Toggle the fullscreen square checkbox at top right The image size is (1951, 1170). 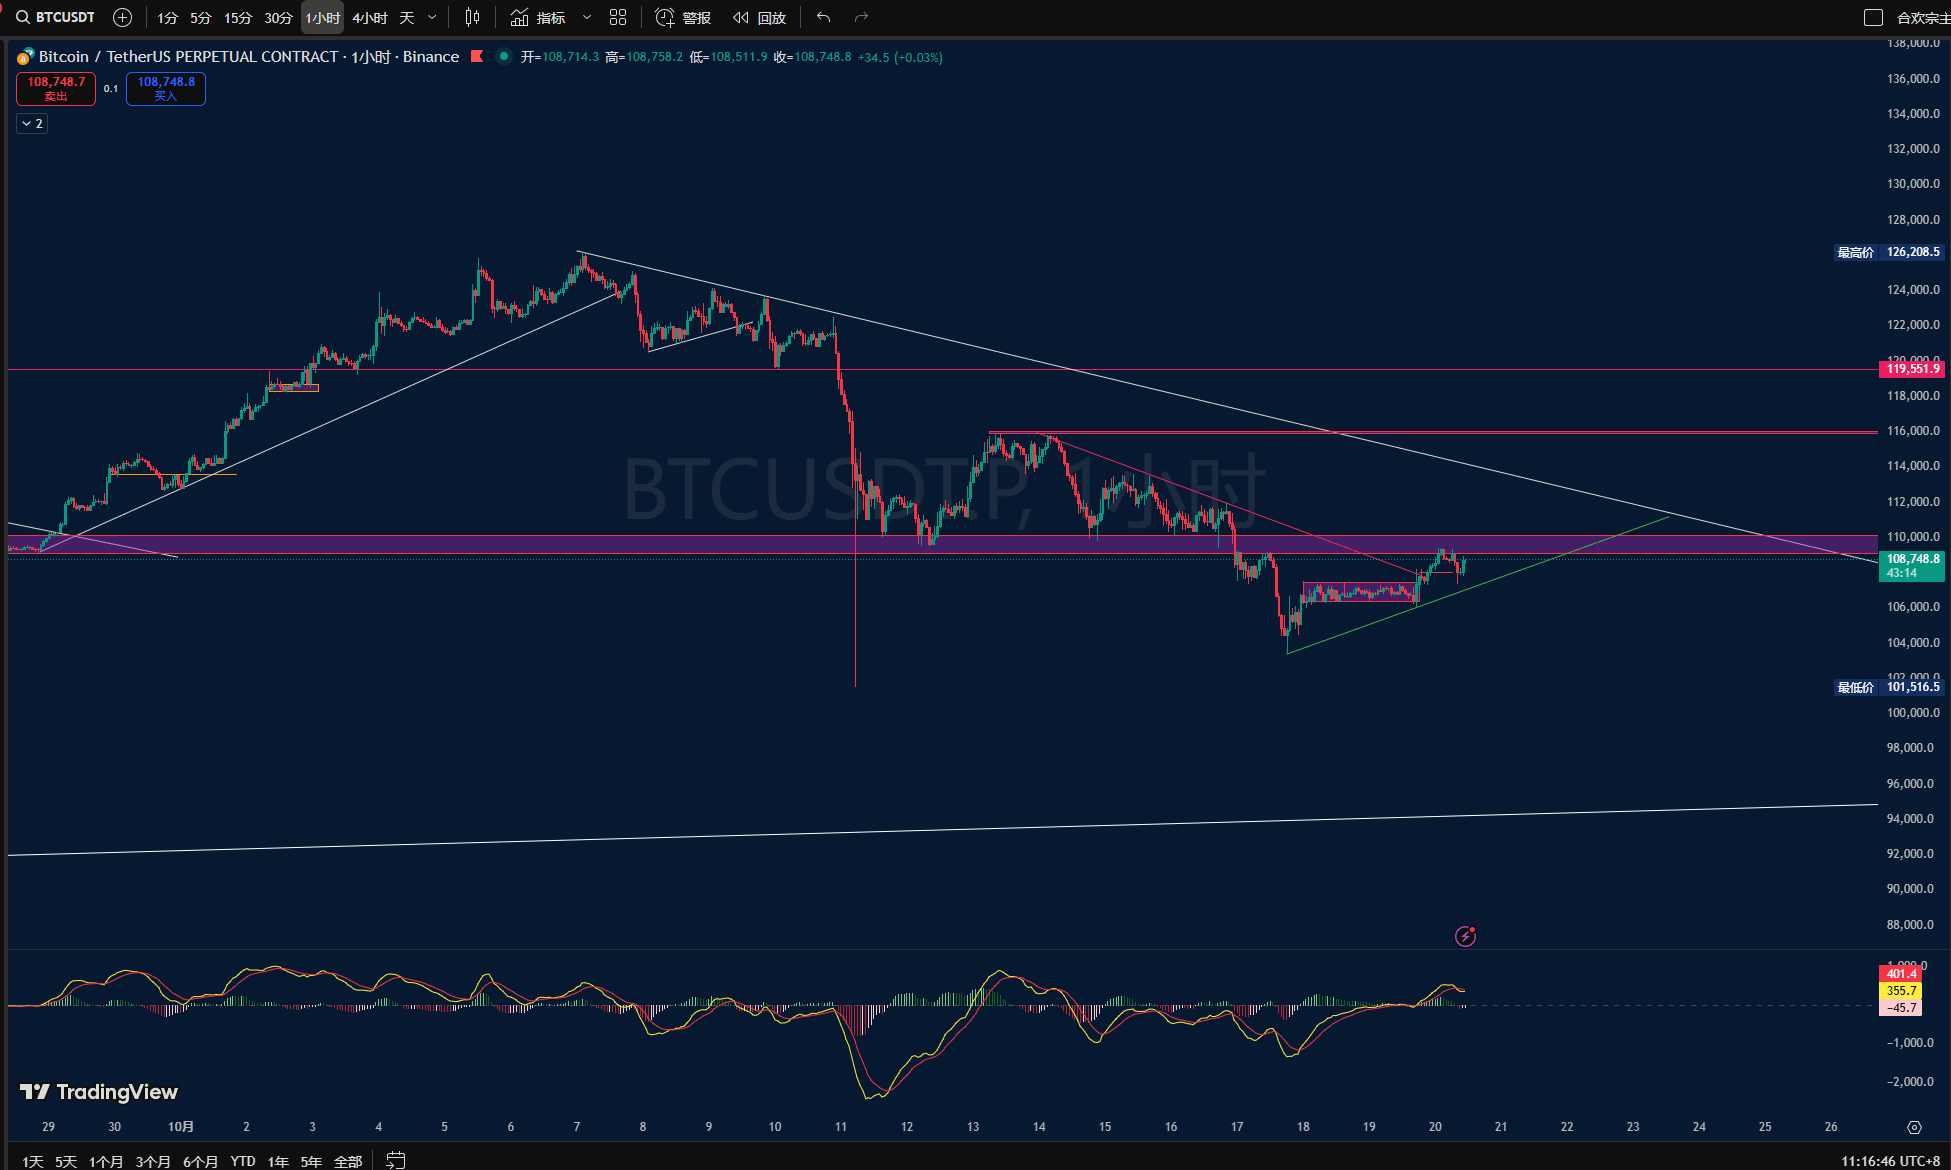[1873, 17]
